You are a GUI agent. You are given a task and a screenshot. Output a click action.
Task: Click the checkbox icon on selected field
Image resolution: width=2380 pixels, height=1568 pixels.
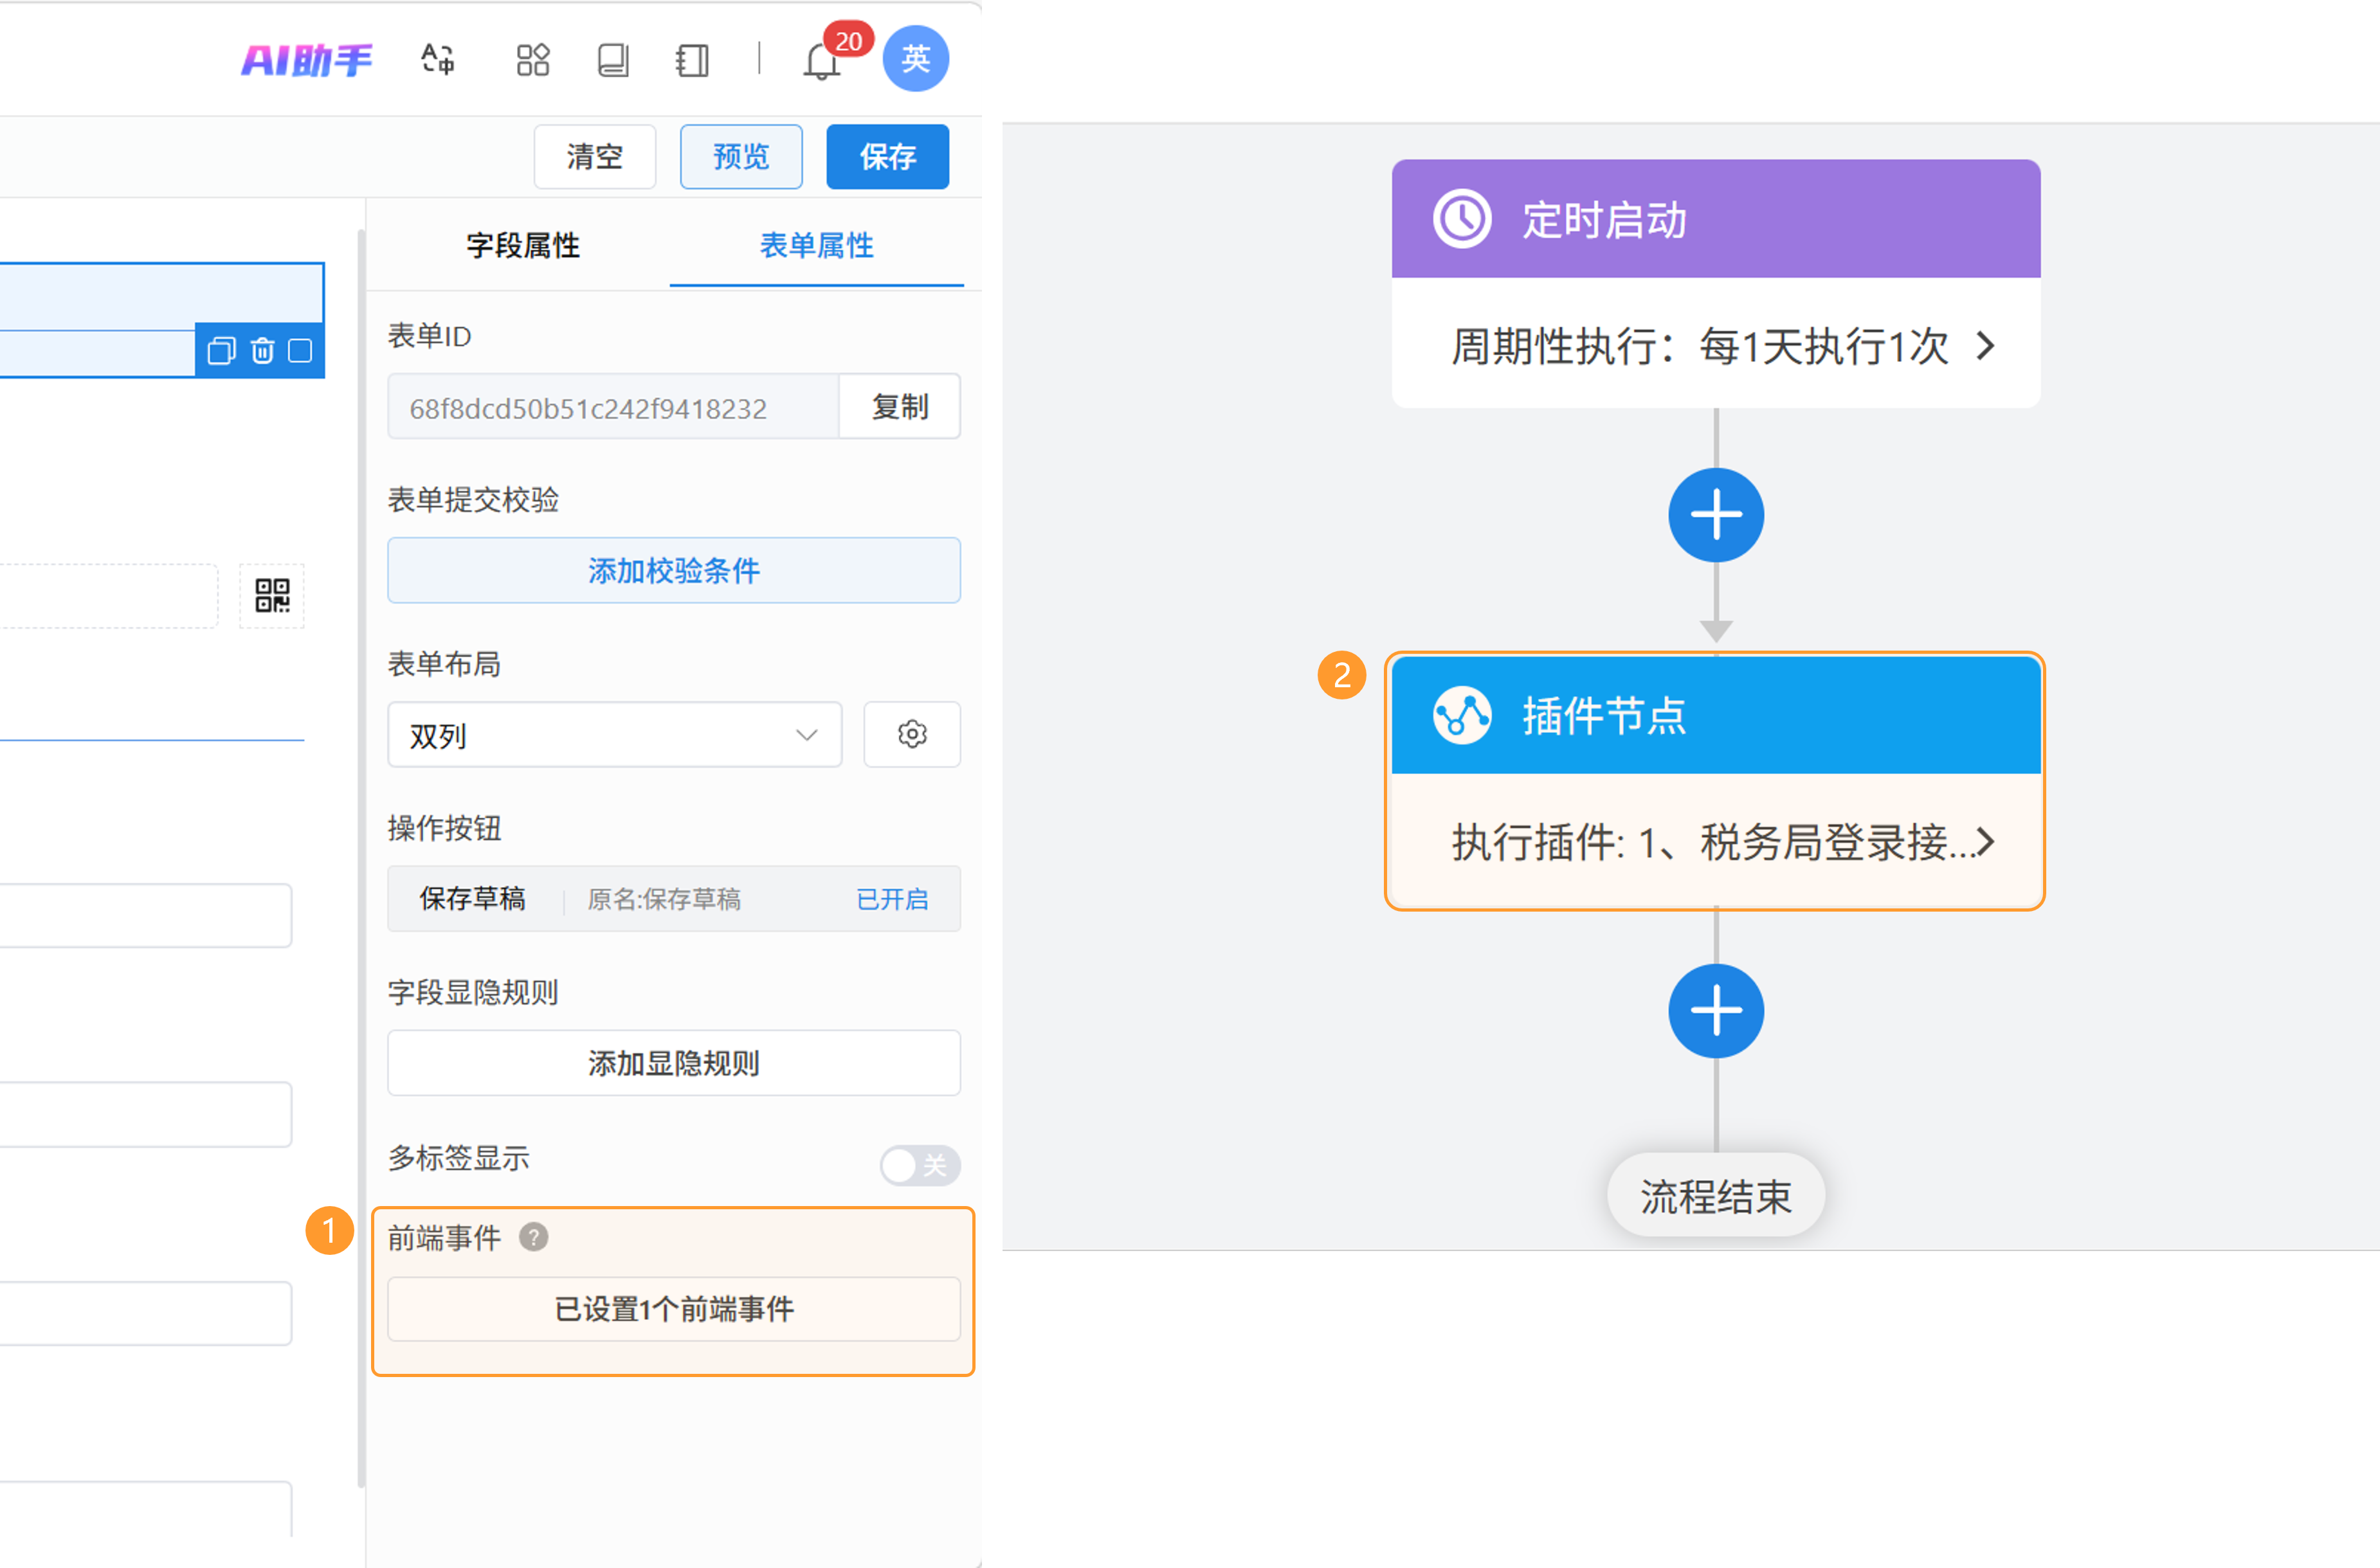[300, 351]
